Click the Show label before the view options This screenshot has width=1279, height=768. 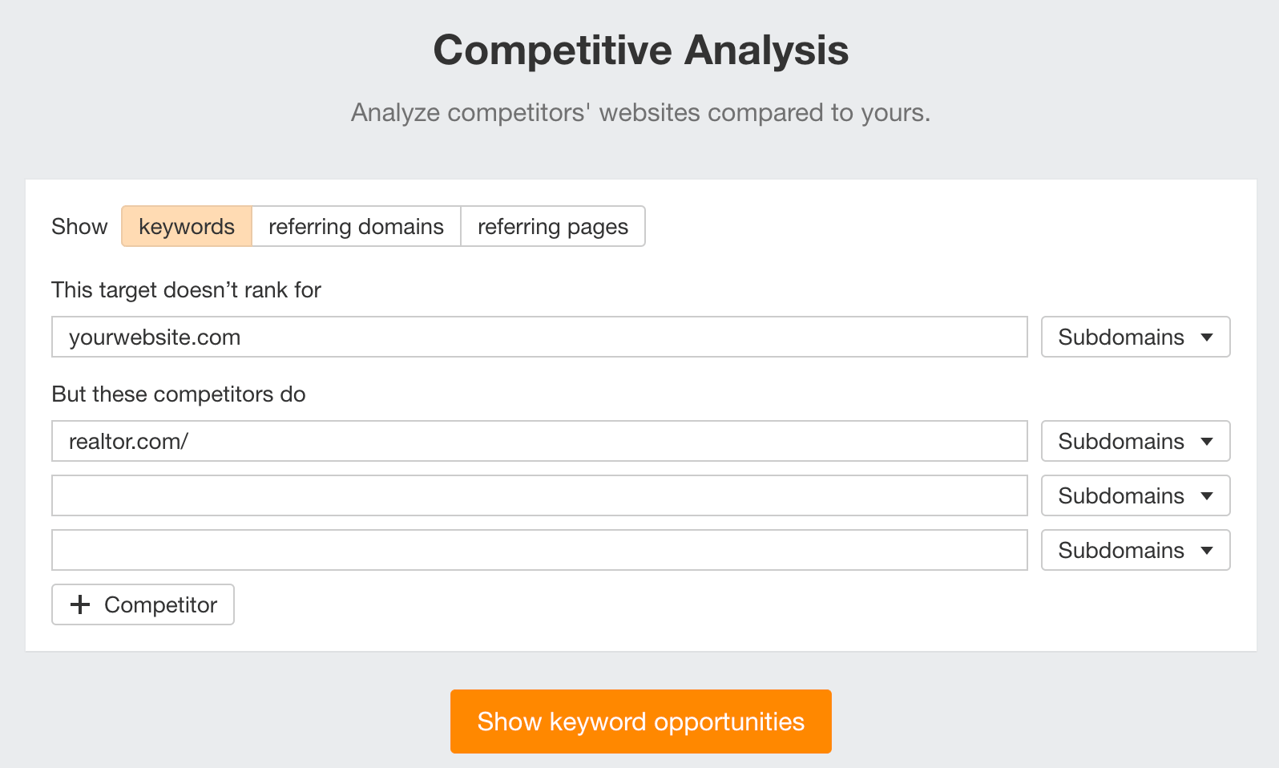[x=79, y=226]
